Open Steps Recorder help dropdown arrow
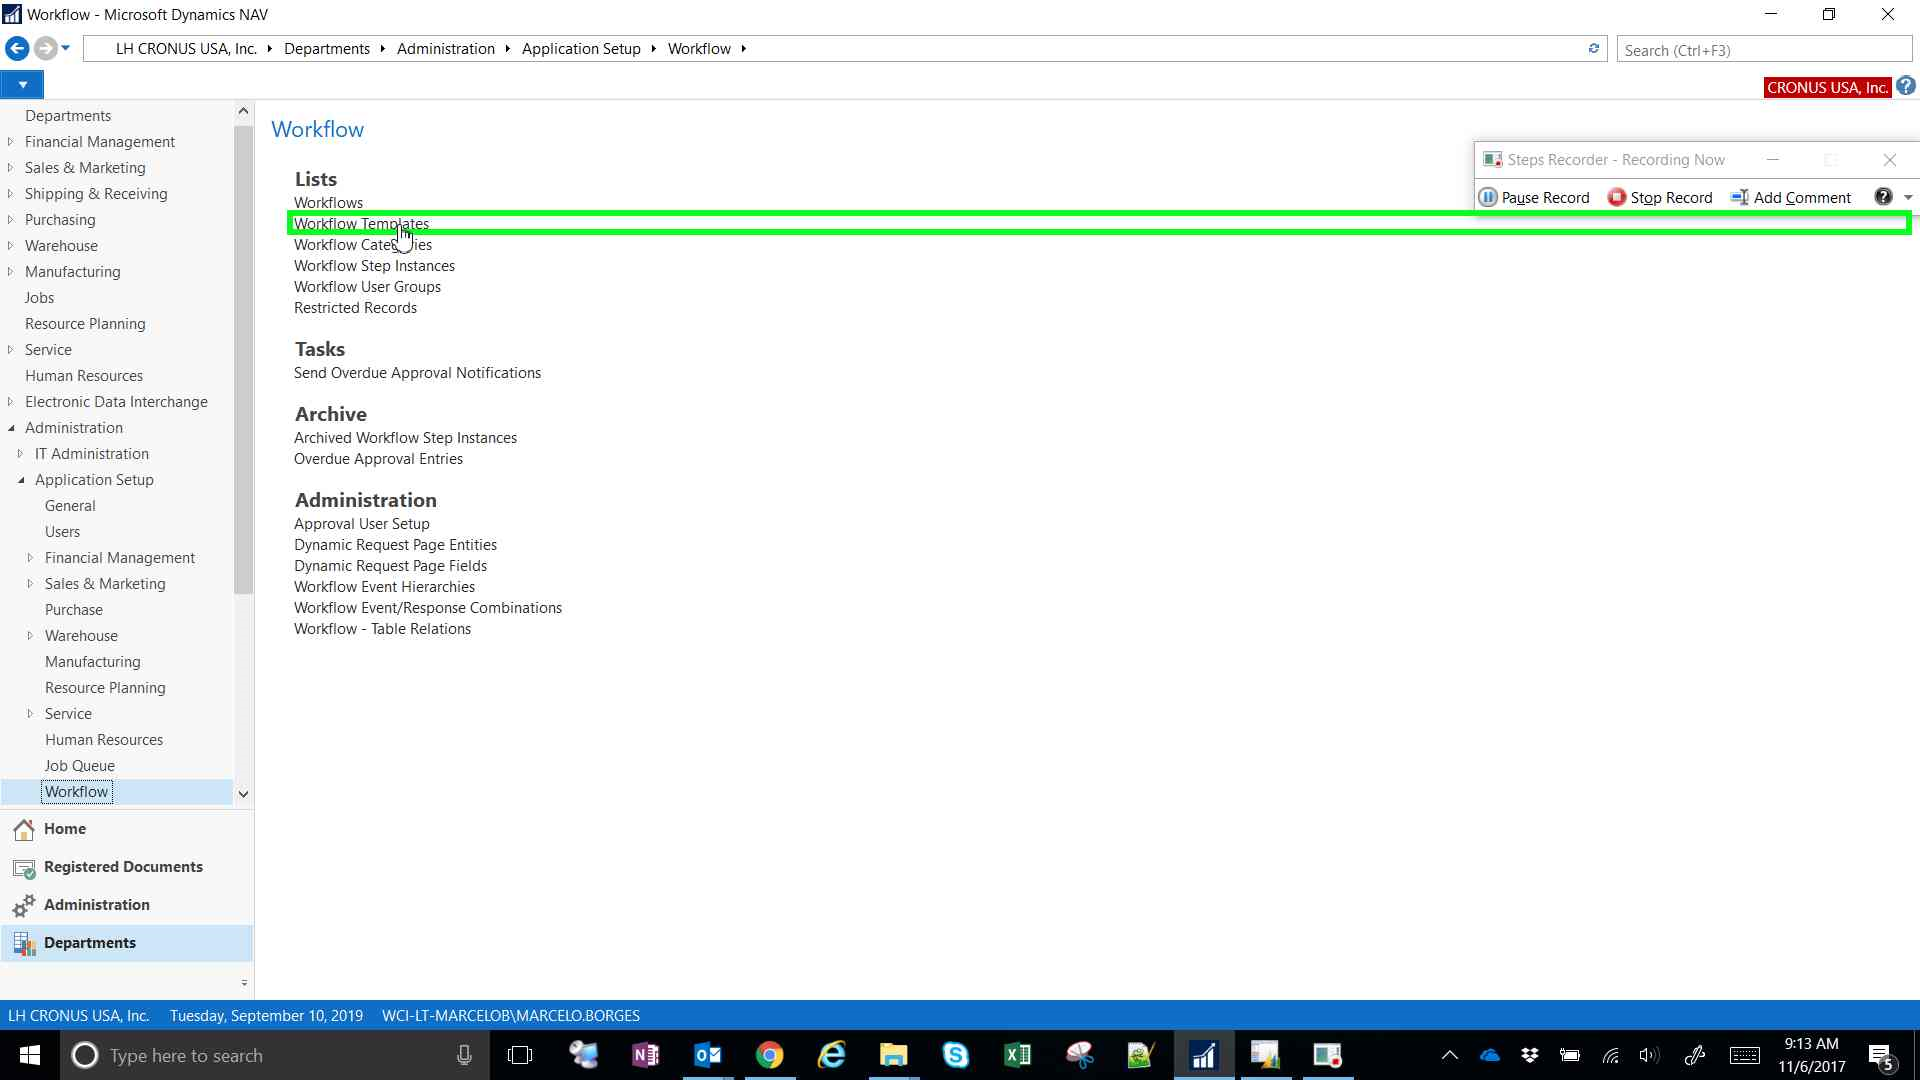 tap(1908, 197)
